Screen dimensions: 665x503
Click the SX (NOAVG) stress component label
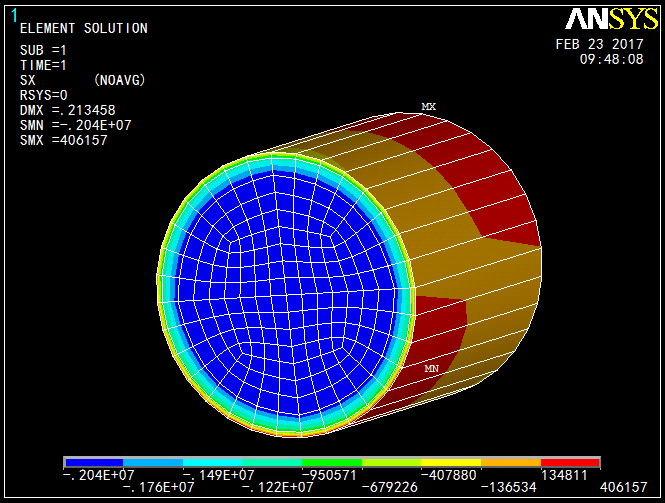(x=83, y=80)
